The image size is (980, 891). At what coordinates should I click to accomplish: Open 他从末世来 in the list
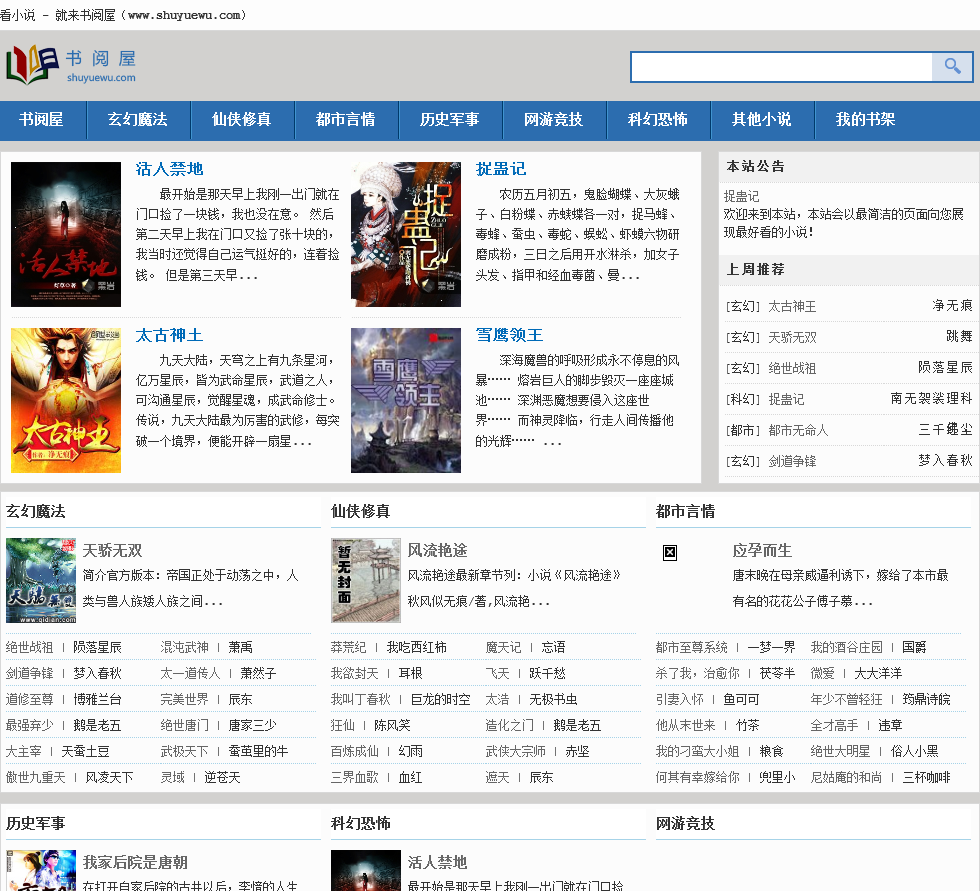coord(686,725)
